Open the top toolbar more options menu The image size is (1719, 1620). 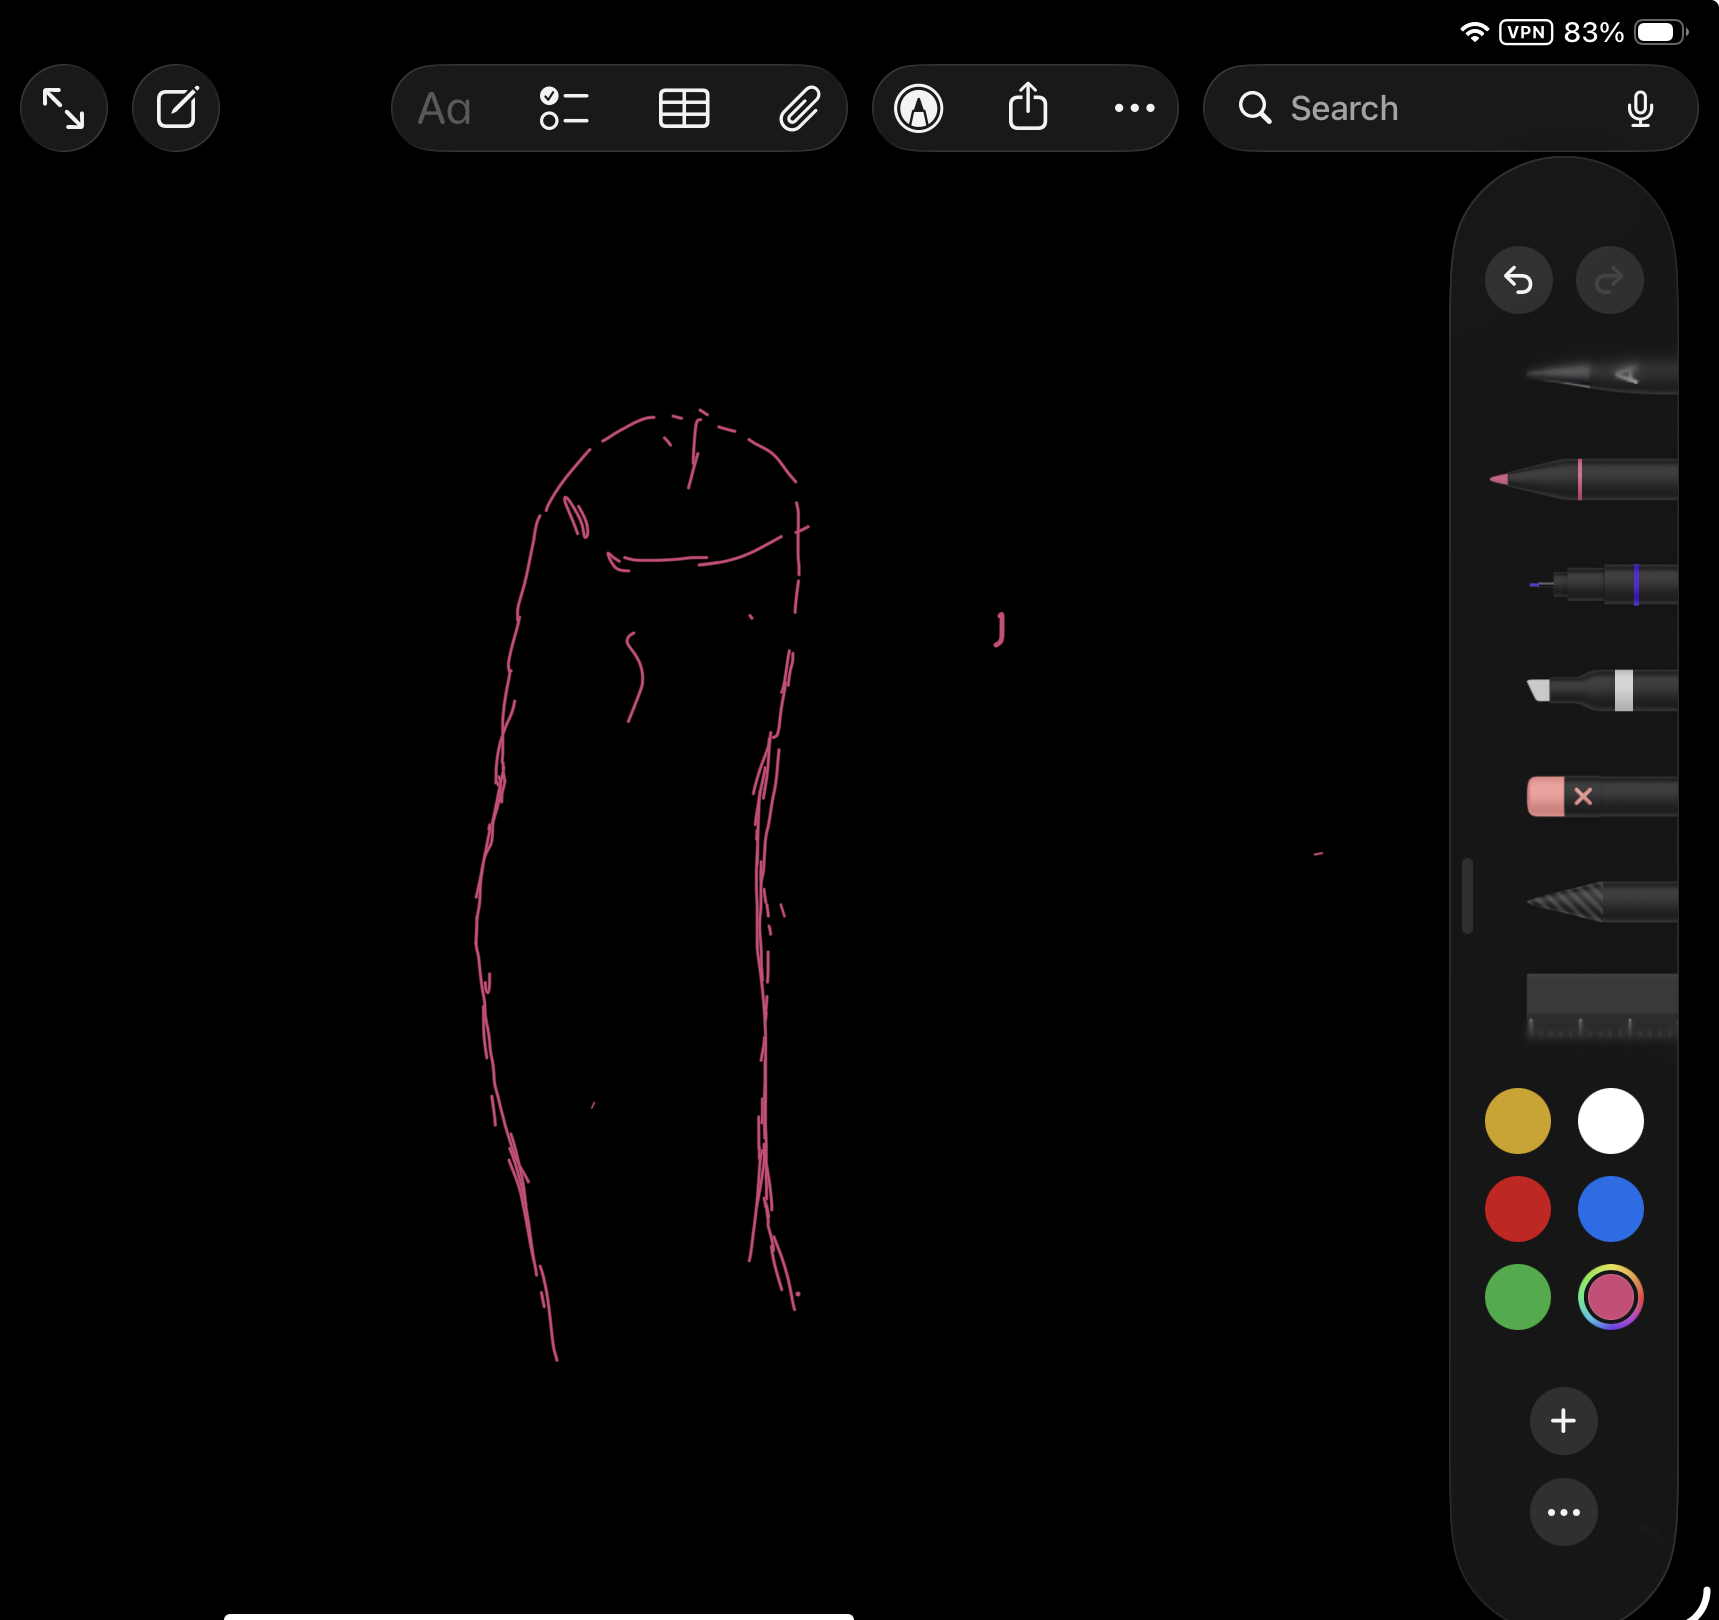(1134, 108)
